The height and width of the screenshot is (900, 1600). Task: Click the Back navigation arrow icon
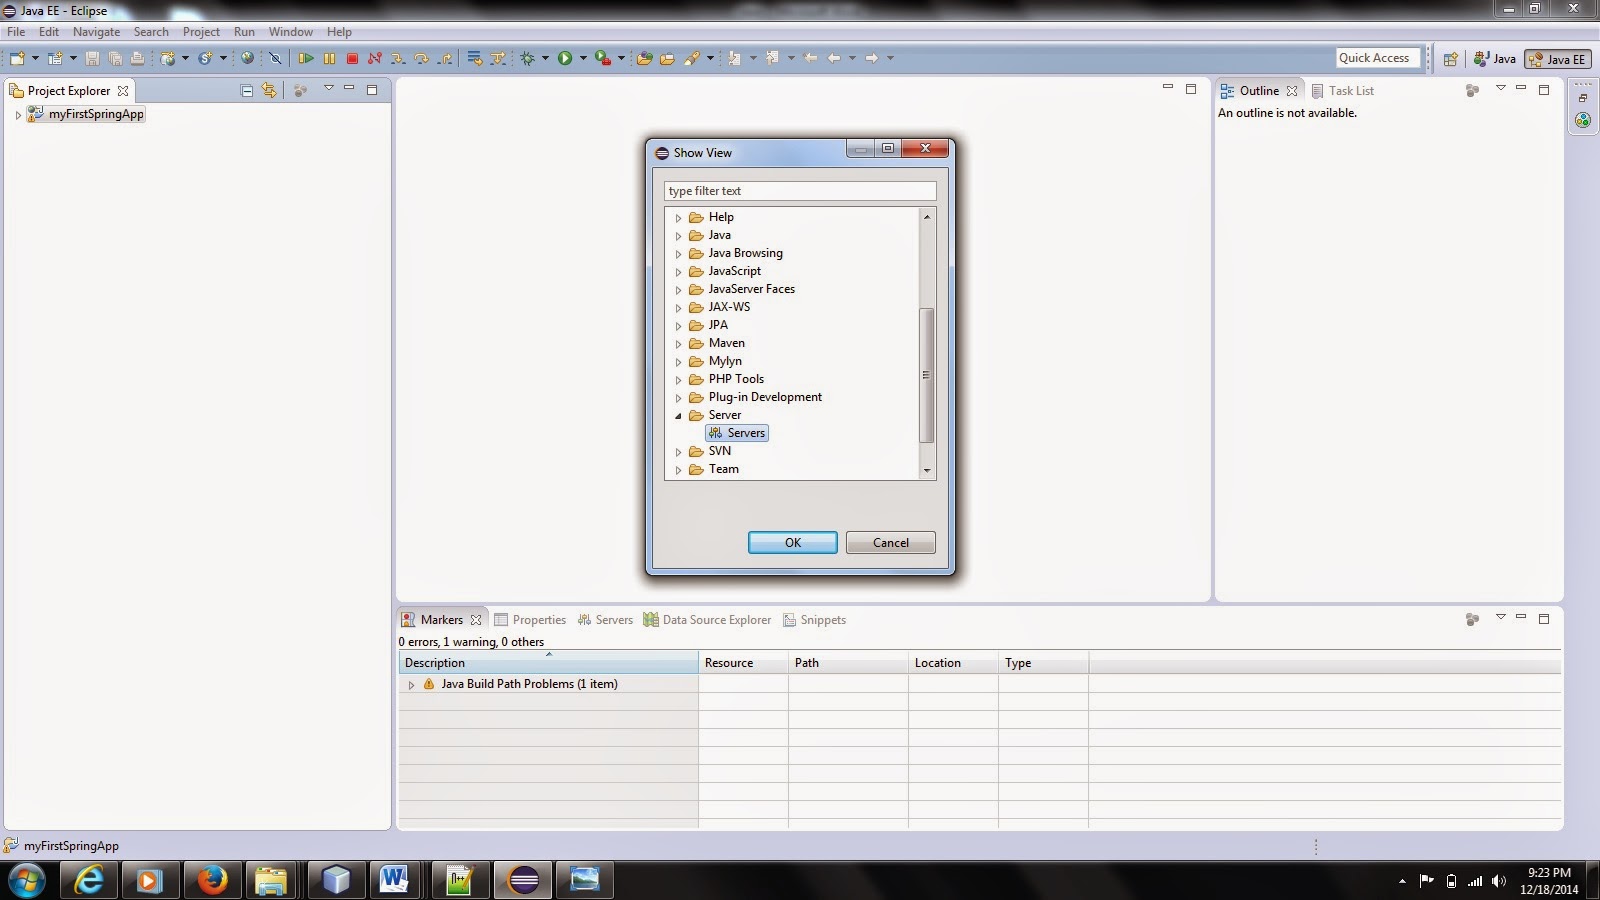[x=835, y=58]
